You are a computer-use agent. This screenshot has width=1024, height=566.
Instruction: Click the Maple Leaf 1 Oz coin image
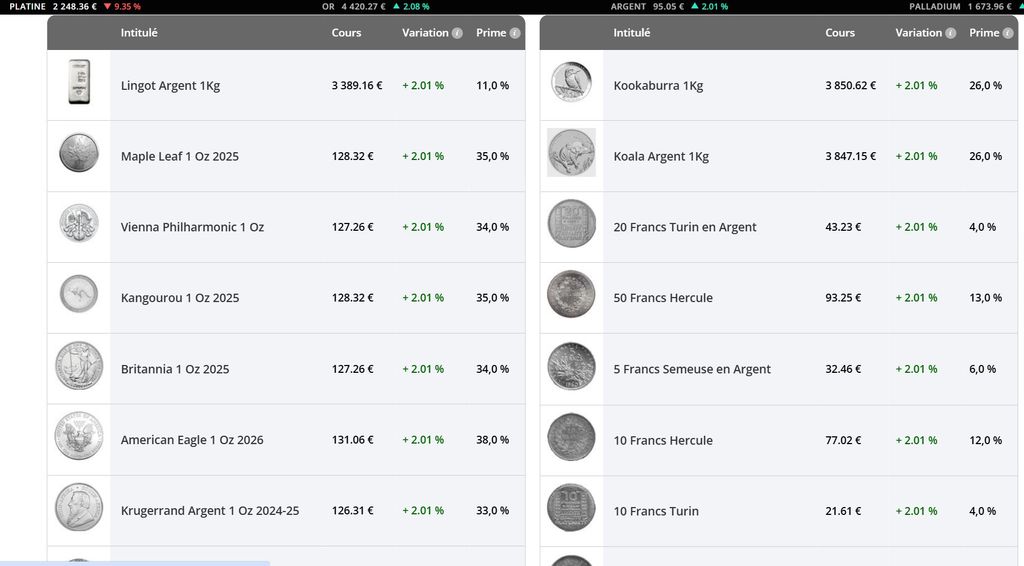click(x=79, y=155)
